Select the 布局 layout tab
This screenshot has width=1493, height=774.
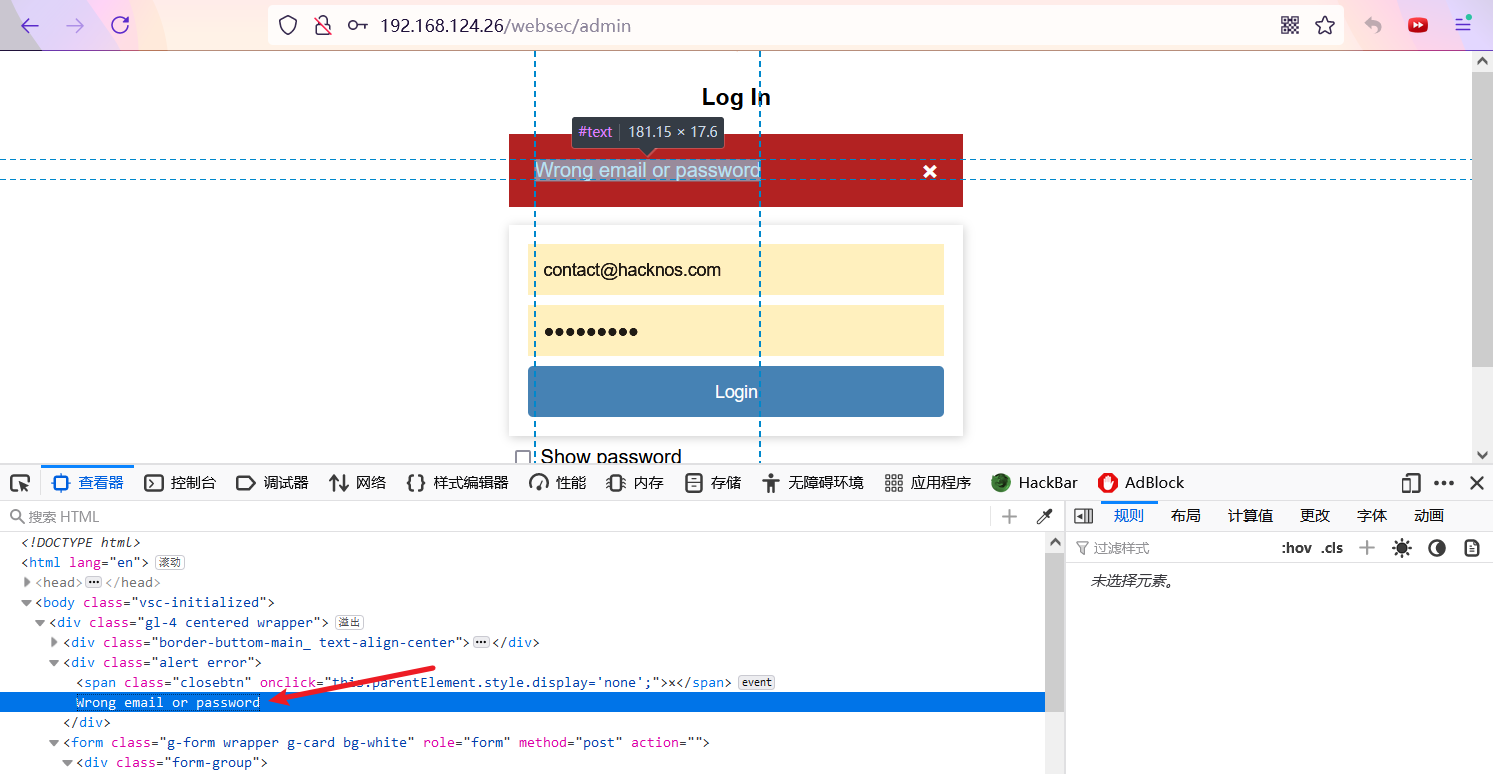coord(1186,516)
